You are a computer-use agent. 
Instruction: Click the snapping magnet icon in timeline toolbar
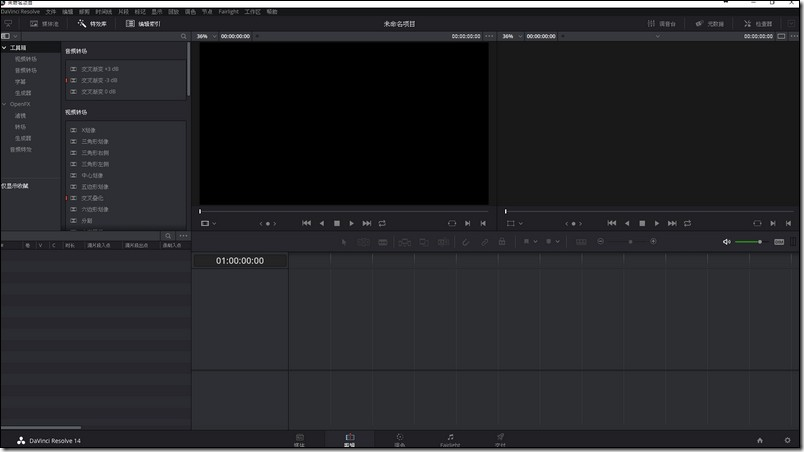pos(466,242)
